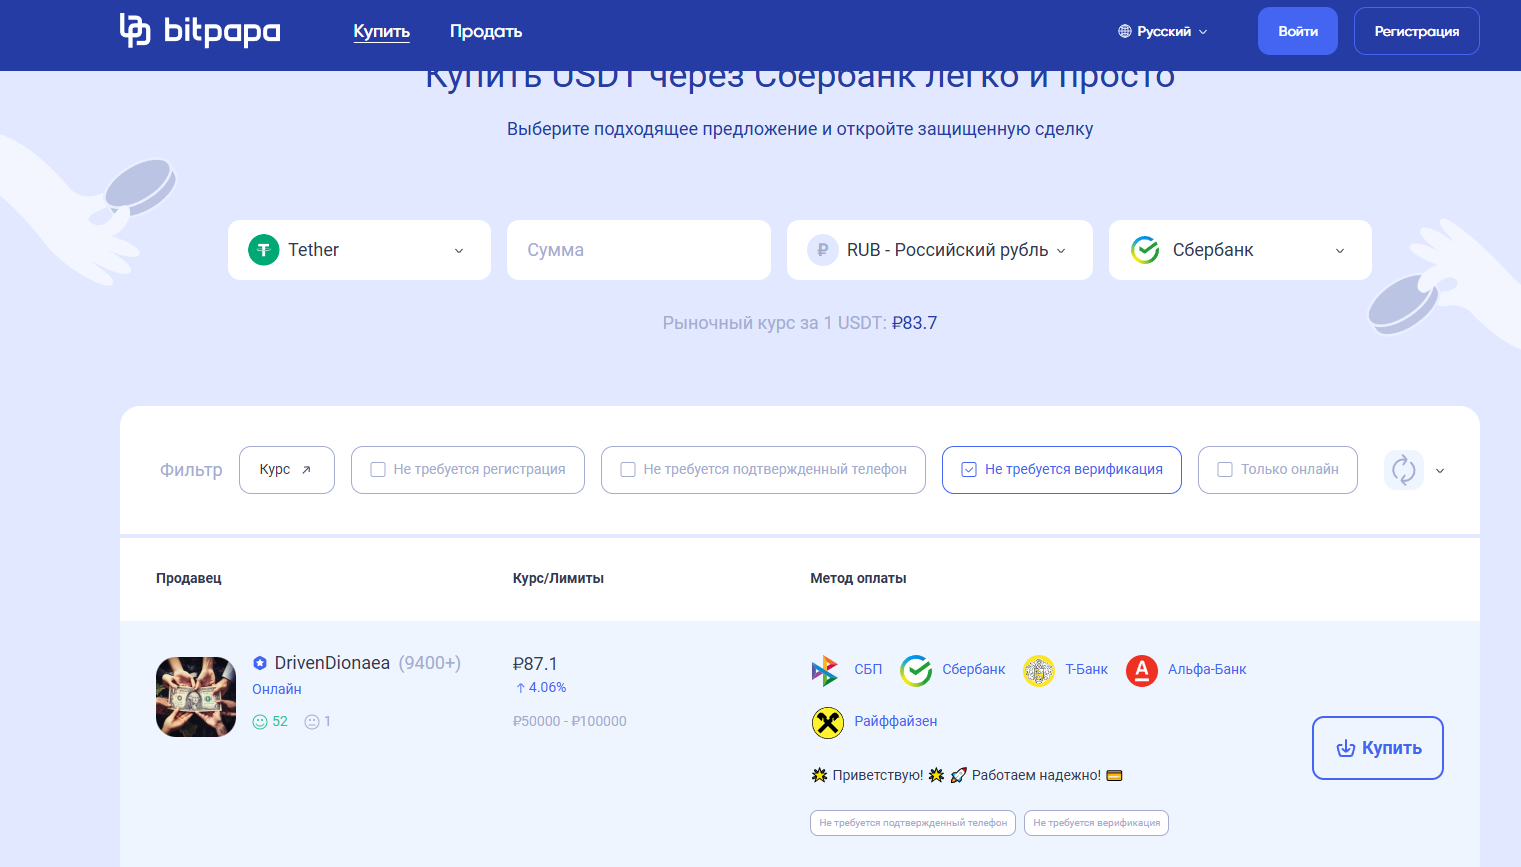This screenshot has height=867, width=1521.
Task: Click the СБП payment method link
Action: 868,670
